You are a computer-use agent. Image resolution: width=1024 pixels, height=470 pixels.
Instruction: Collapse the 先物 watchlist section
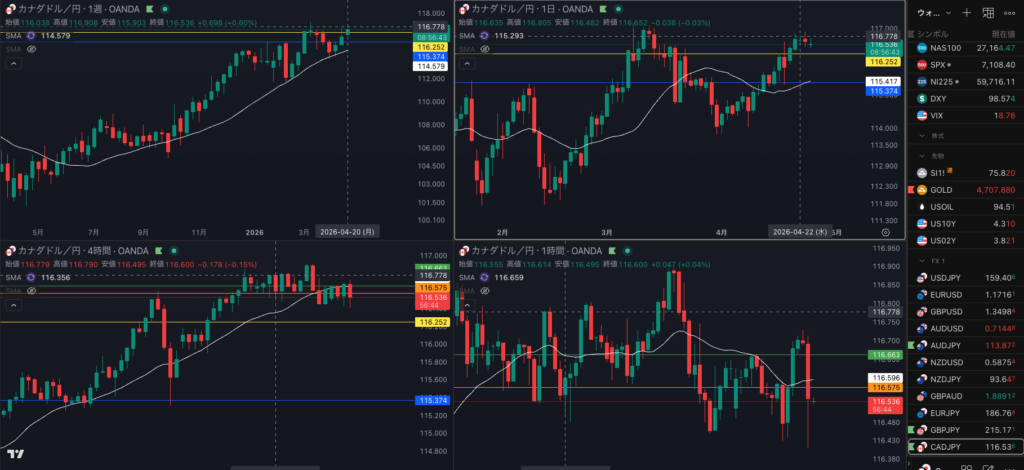tap(922, 156)
